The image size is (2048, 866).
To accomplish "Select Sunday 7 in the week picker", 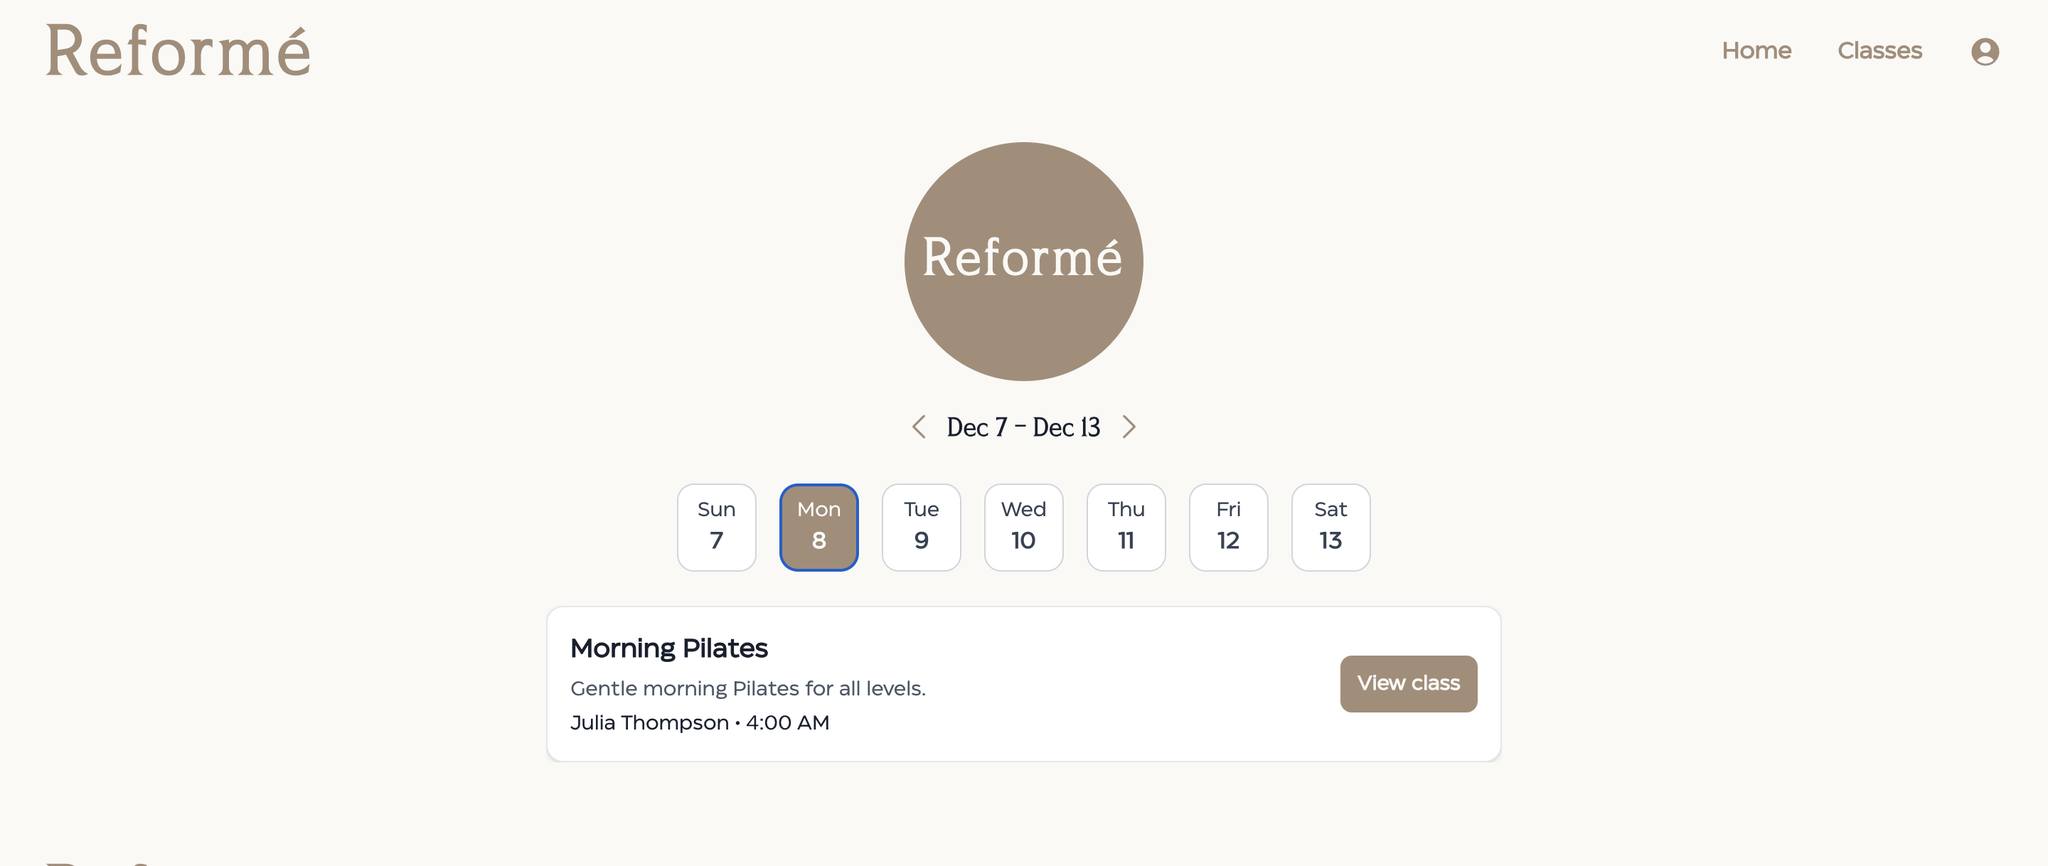I will [716, 527].
